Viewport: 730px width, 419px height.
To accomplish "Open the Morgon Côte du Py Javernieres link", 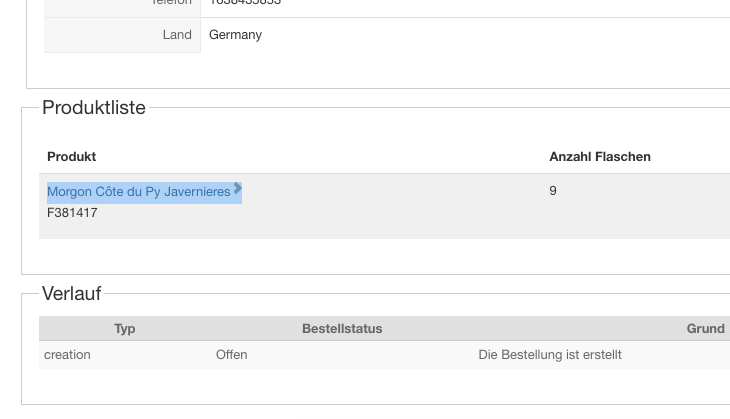I will (x=138, y=191).
